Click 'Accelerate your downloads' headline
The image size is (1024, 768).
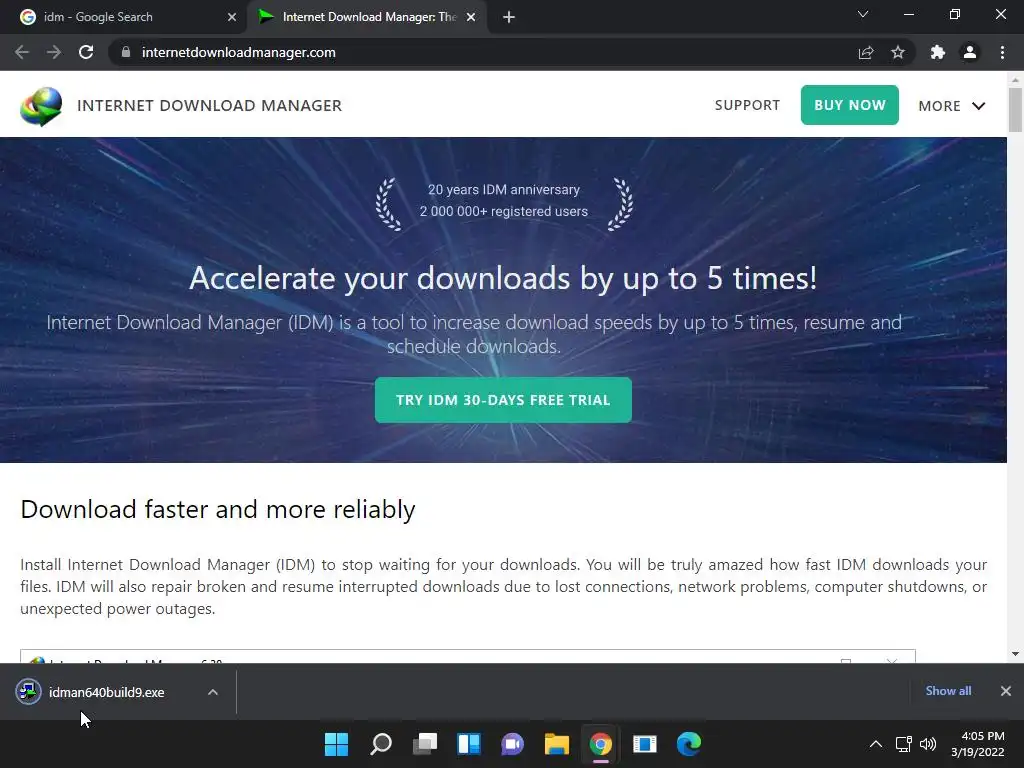pos(503,278)
